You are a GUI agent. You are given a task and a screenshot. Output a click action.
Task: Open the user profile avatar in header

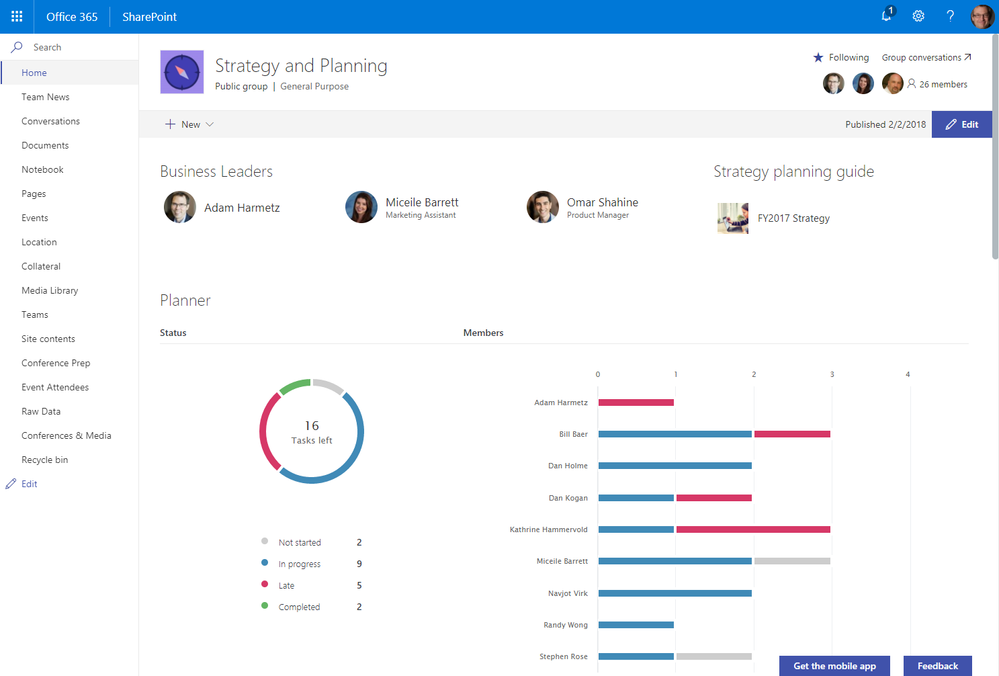pyautogui.click(x=982, y=17)
